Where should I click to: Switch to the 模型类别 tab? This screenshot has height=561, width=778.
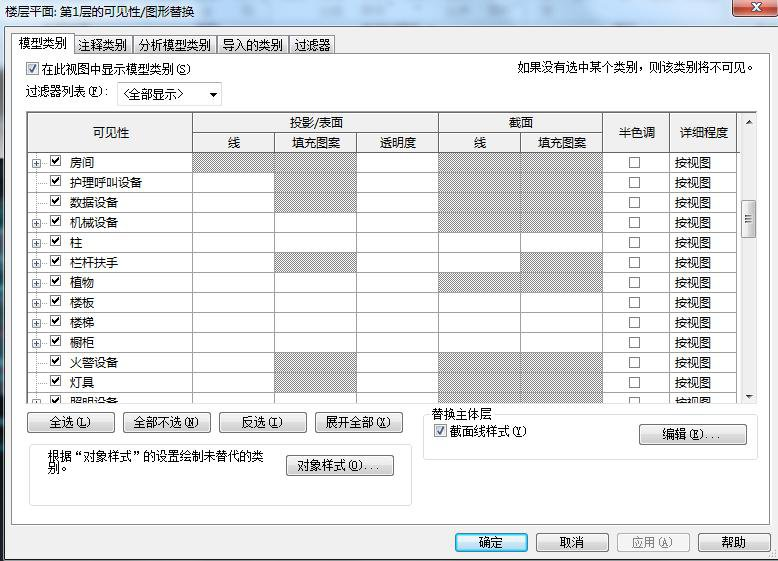(x=43, y=44)
